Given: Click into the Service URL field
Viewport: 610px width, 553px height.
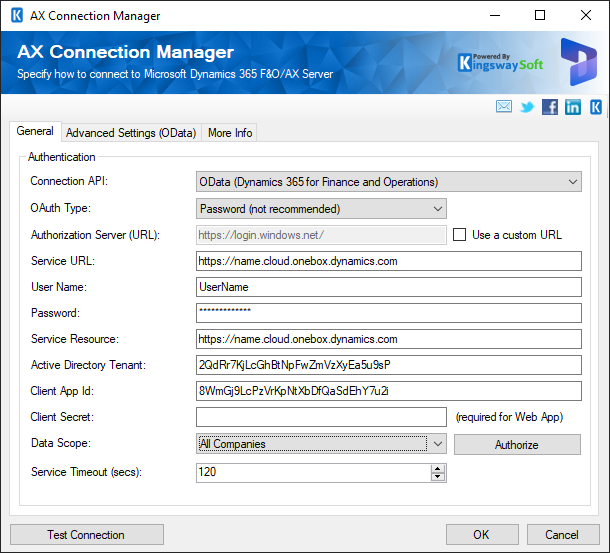Looking at the screenshot, I should (389, 261).
